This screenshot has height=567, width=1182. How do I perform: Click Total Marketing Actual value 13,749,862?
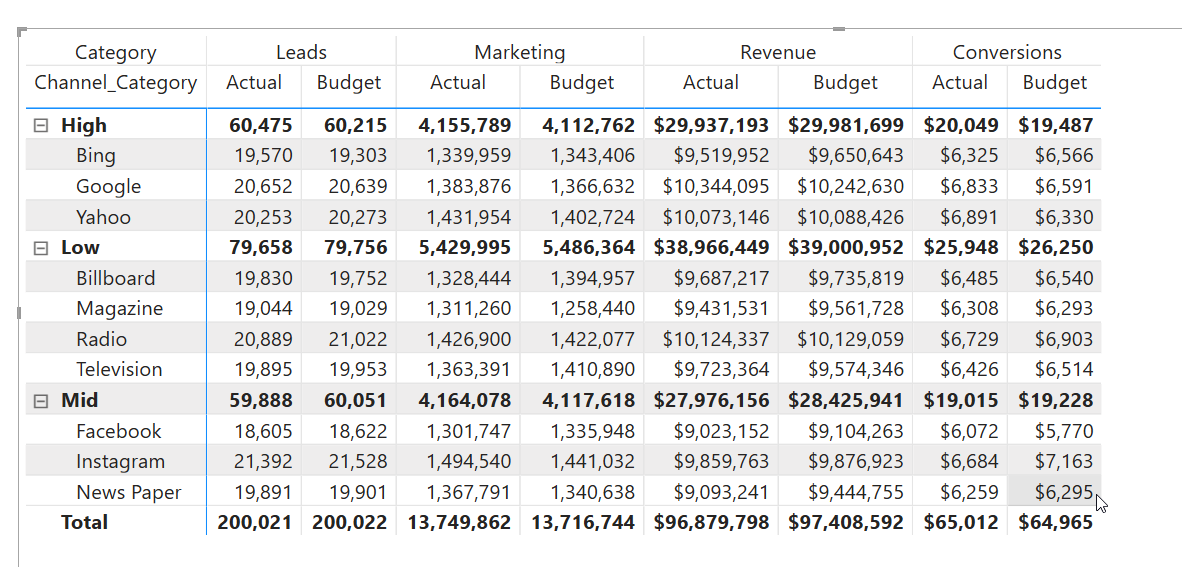click(459, 523)
